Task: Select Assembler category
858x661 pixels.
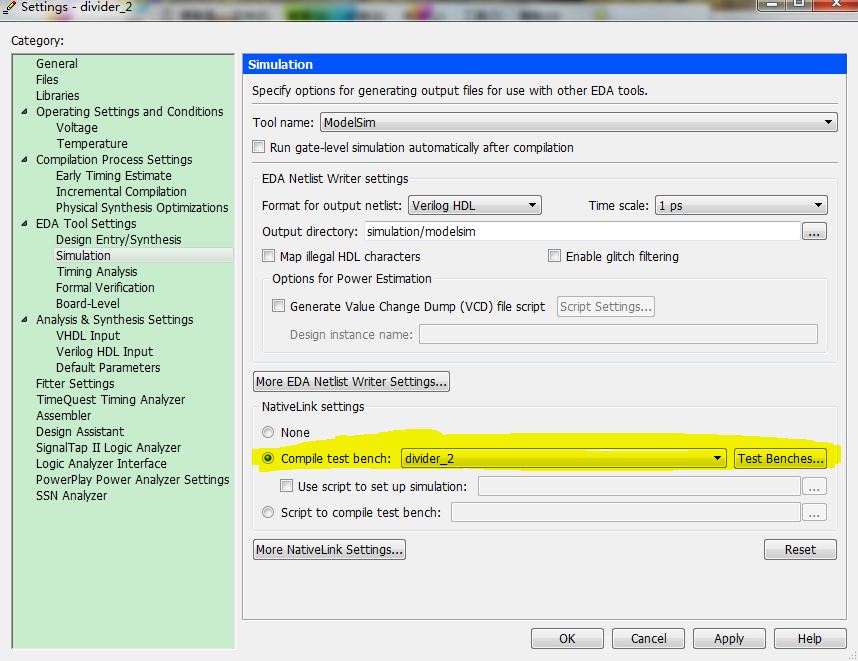Action: [63, 415]
